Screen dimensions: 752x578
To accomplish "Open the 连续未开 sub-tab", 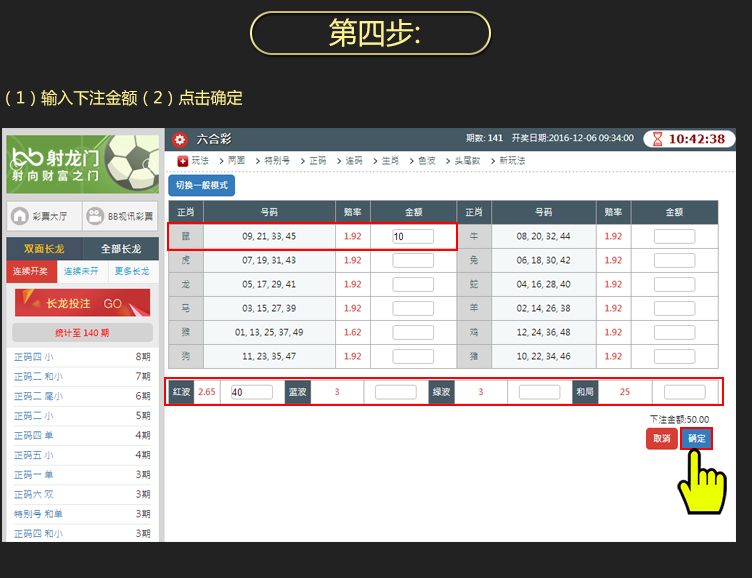I will (82, 272).
